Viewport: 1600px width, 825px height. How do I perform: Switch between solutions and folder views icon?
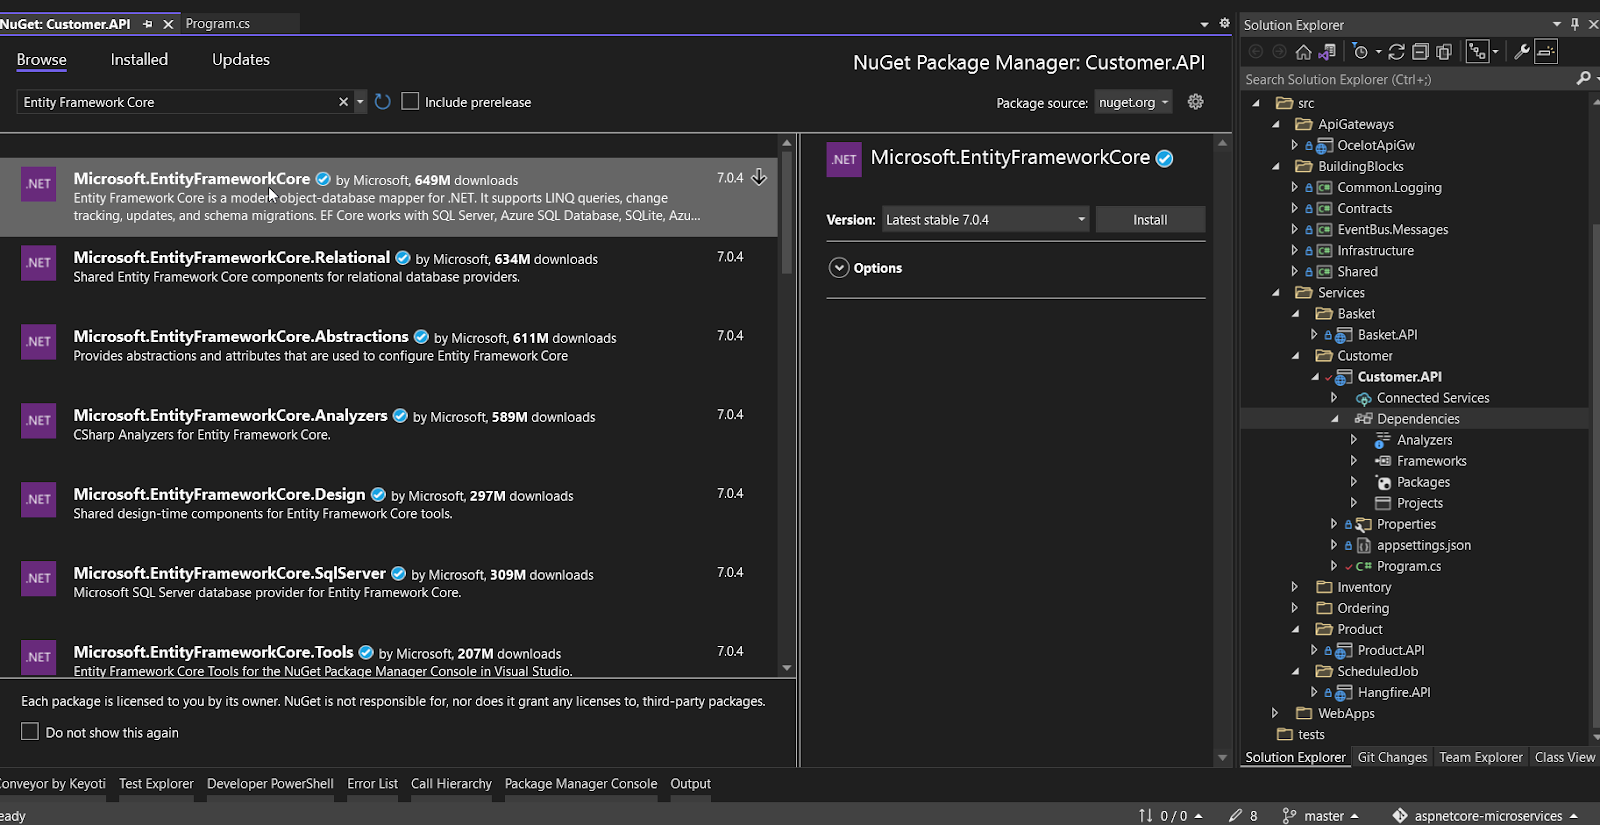pos(1328,52)
